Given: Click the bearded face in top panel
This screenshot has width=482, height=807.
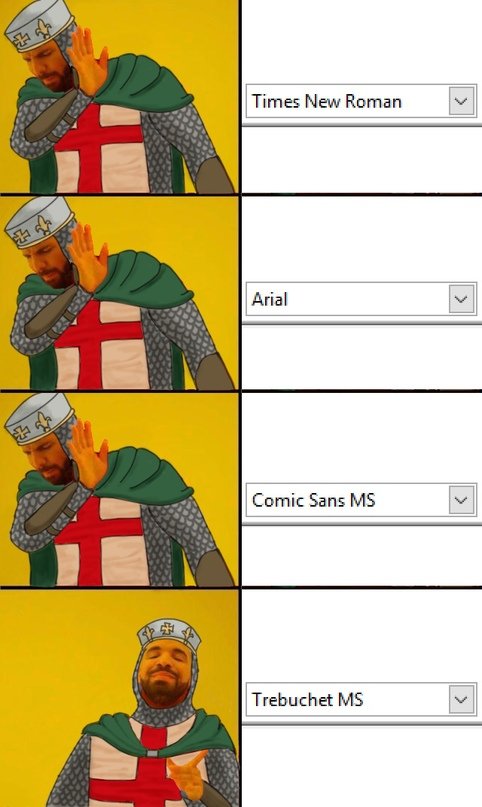Looking at the screenshot, I should [51, 67].
